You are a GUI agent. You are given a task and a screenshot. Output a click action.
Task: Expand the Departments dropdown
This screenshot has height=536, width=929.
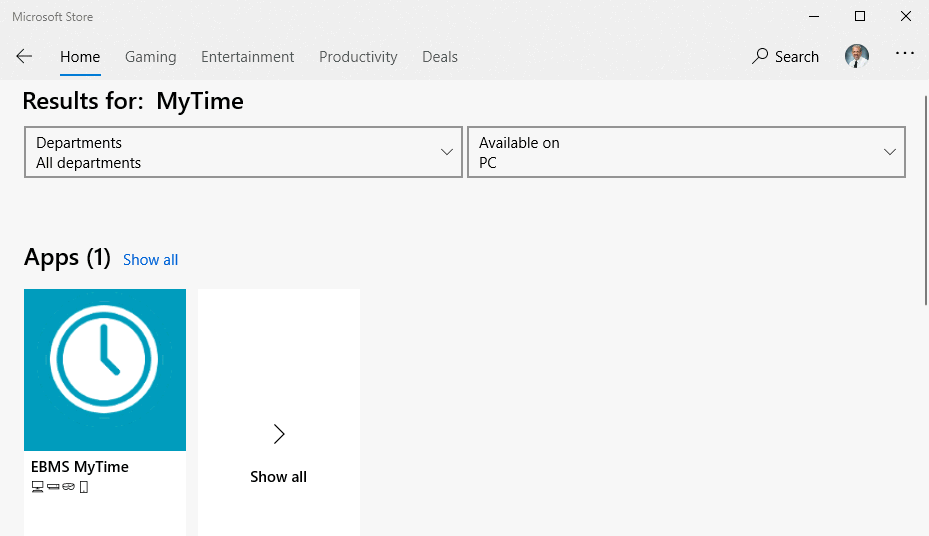click(x=243, y=152)
